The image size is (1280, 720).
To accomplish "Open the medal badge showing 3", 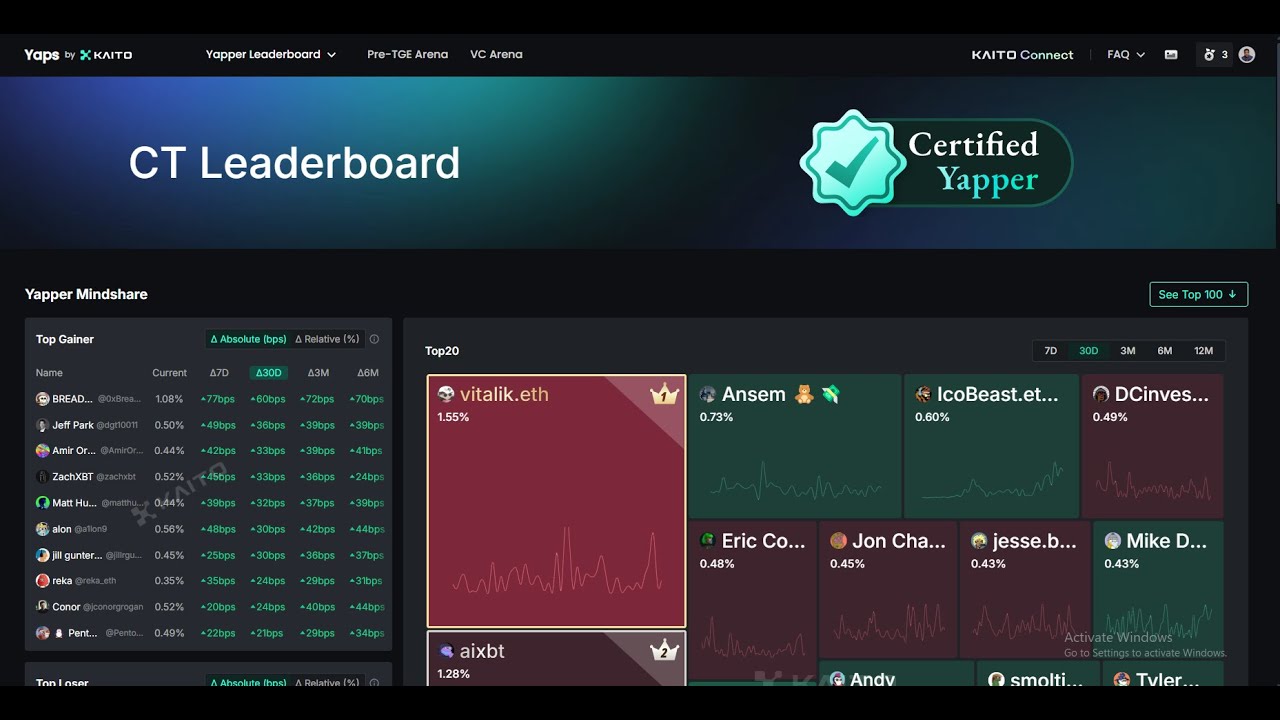I will pos(1215,55).
